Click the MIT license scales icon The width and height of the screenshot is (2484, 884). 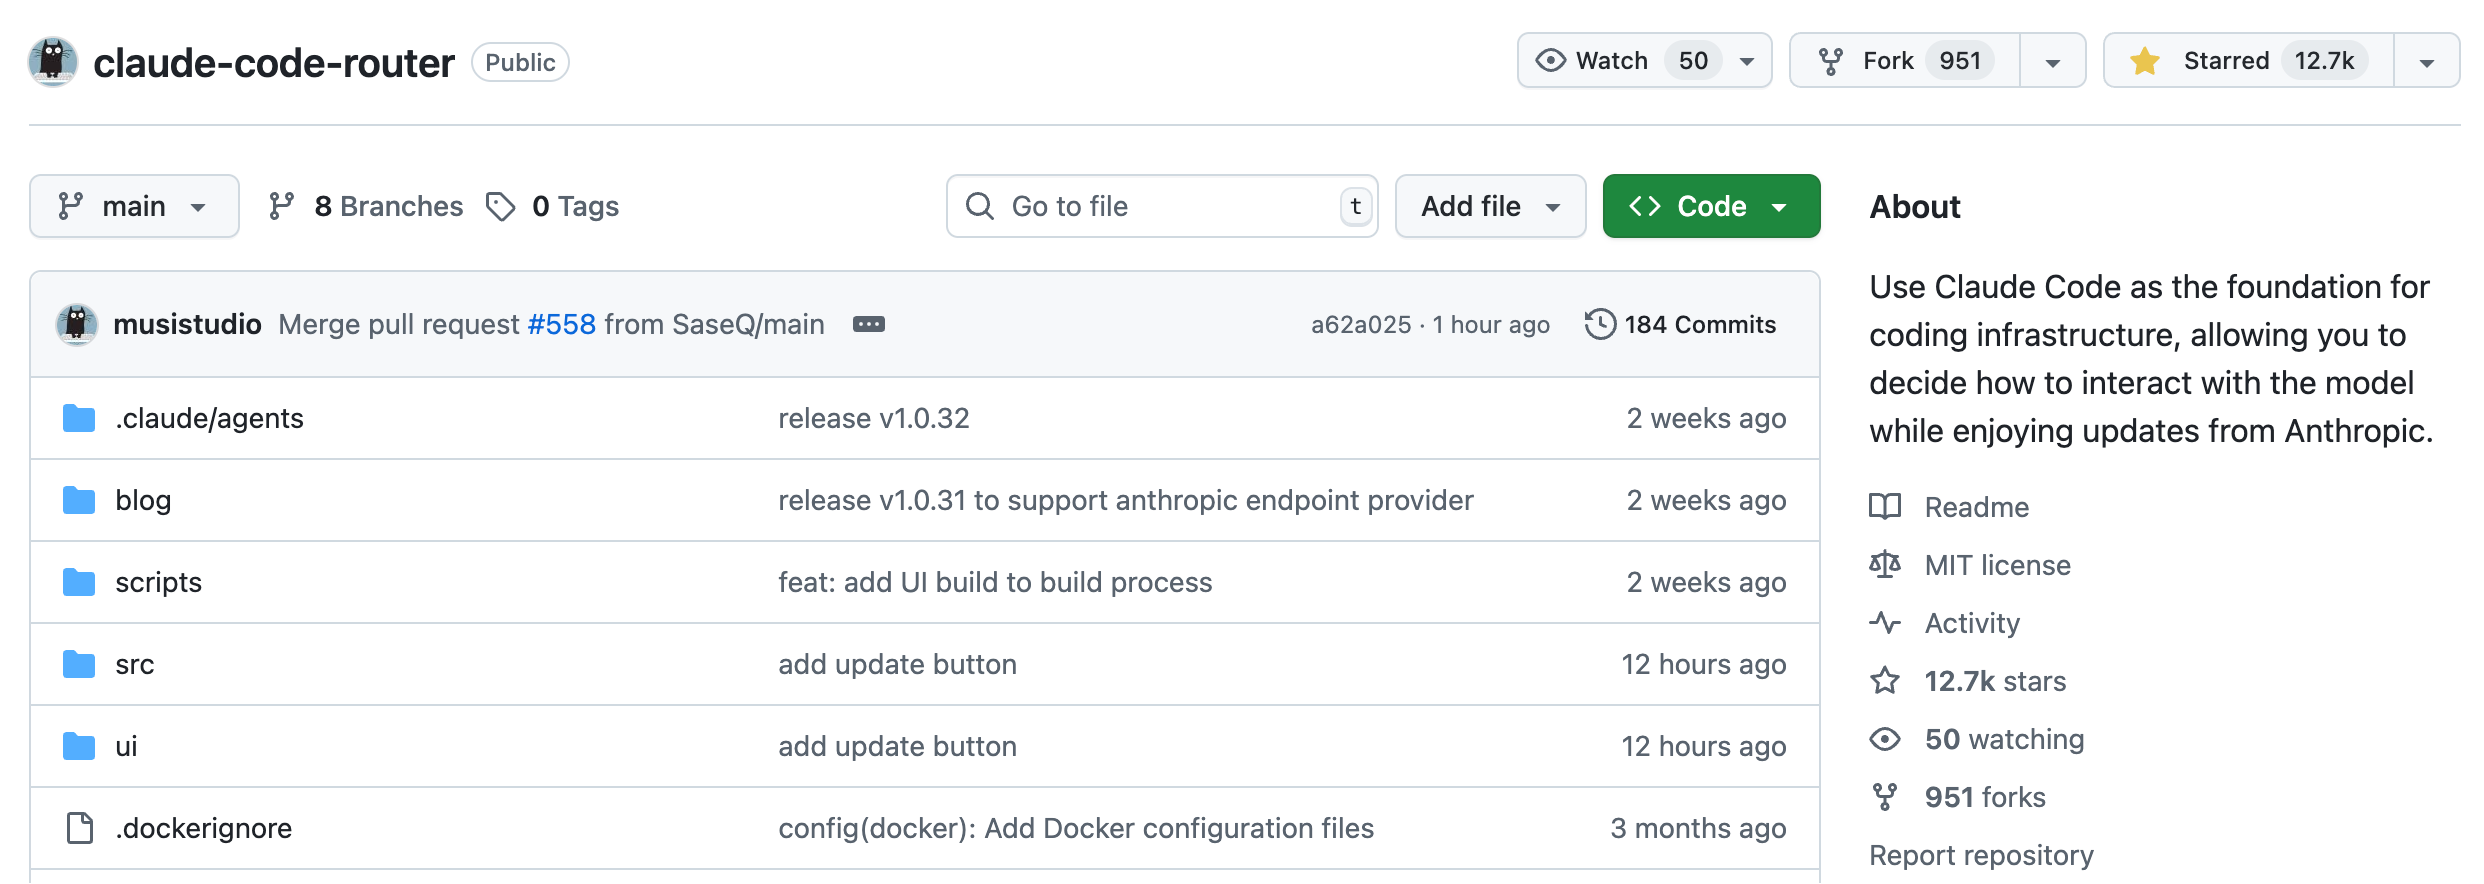coord(1885,565)
